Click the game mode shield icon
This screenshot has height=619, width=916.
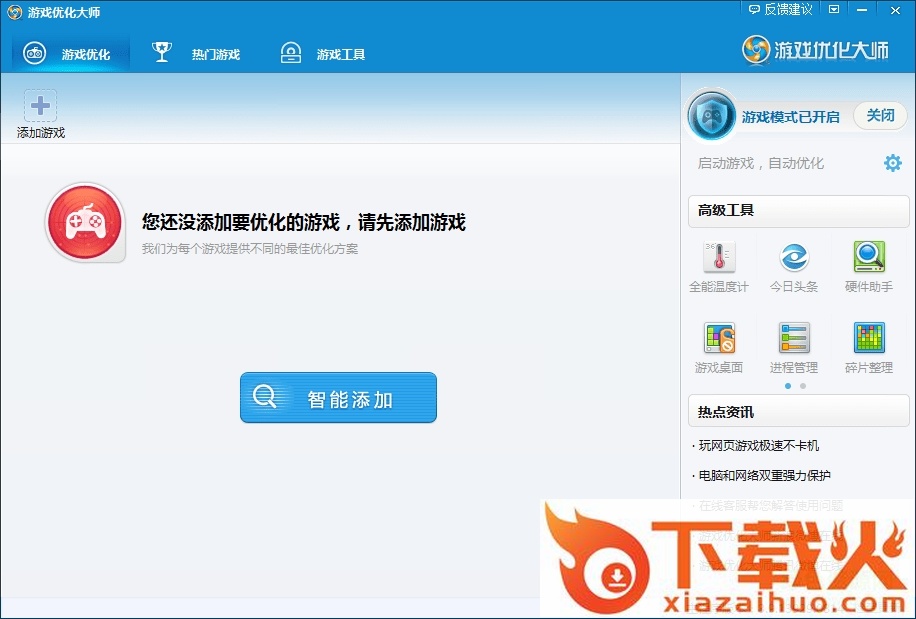(711, 116)
